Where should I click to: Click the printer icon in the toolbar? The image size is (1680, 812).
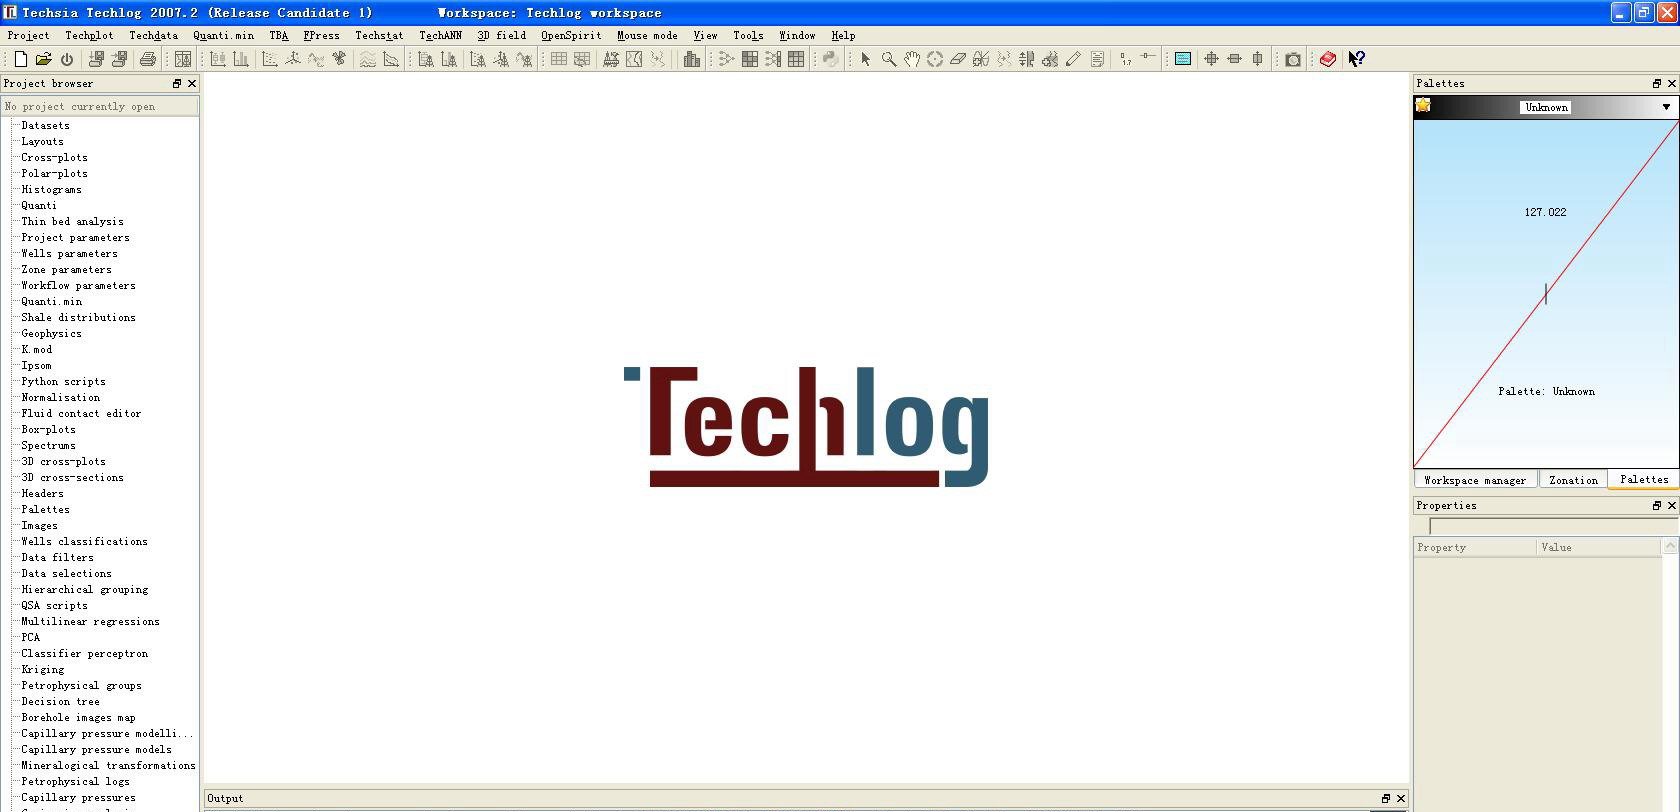tap(148, 59)
